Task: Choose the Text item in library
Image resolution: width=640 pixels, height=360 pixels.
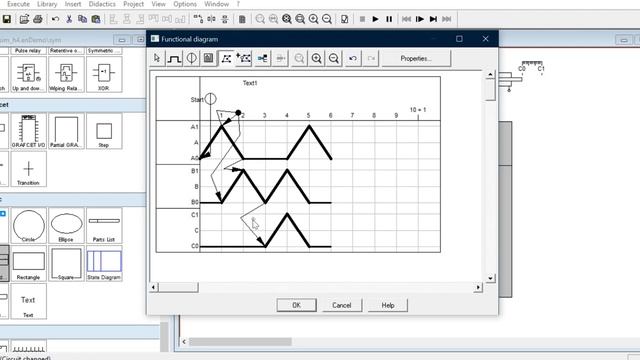Action: tap(29, 301)
